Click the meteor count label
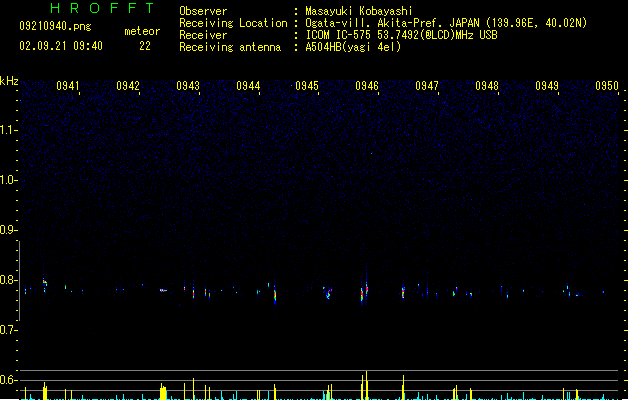The width and height of the screenshot is (629, 400). point(142,31)
